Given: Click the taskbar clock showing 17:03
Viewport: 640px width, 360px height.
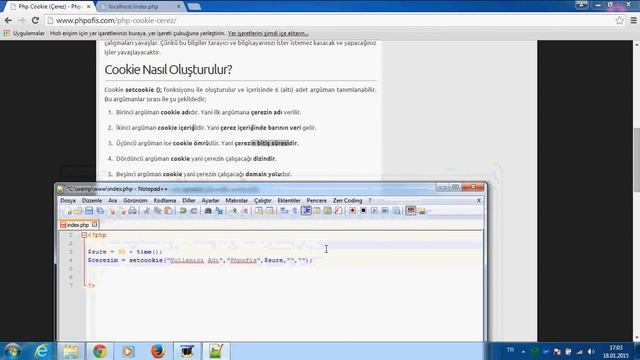Looking at the screenshot, I should coord(616,351).
